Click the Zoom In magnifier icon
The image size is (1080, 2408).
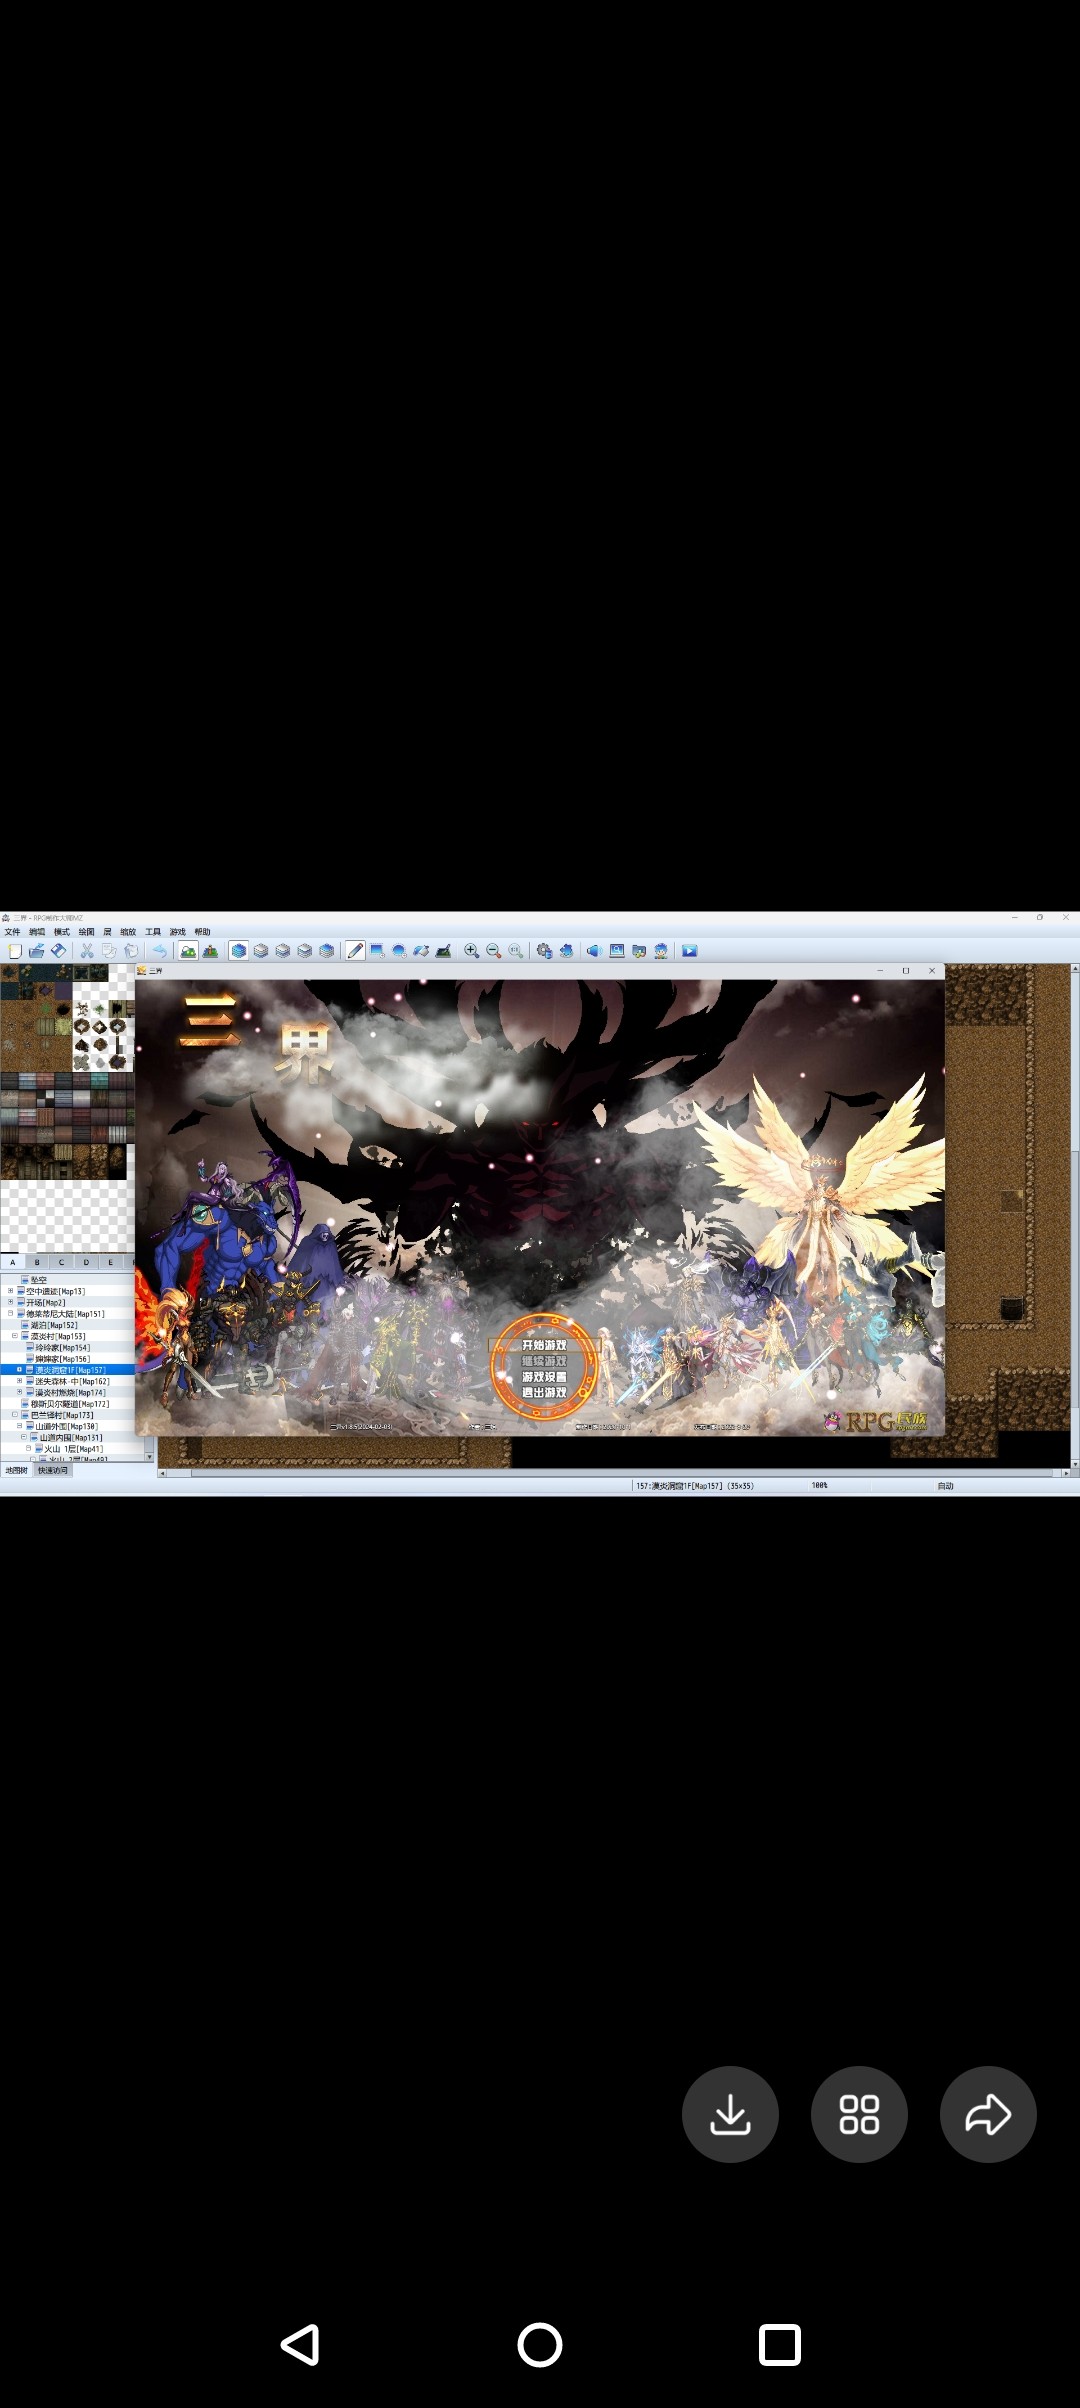coord(472,951)
